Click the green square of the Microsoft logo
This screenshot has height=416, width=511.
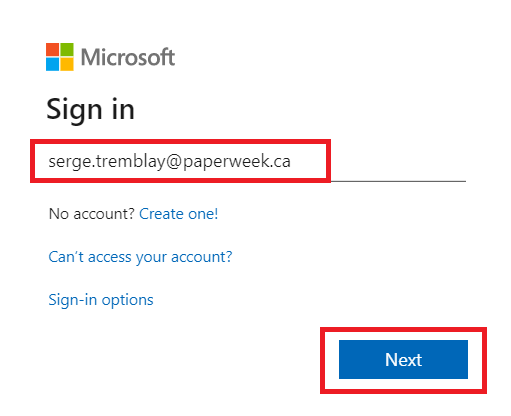pos(67,50)
